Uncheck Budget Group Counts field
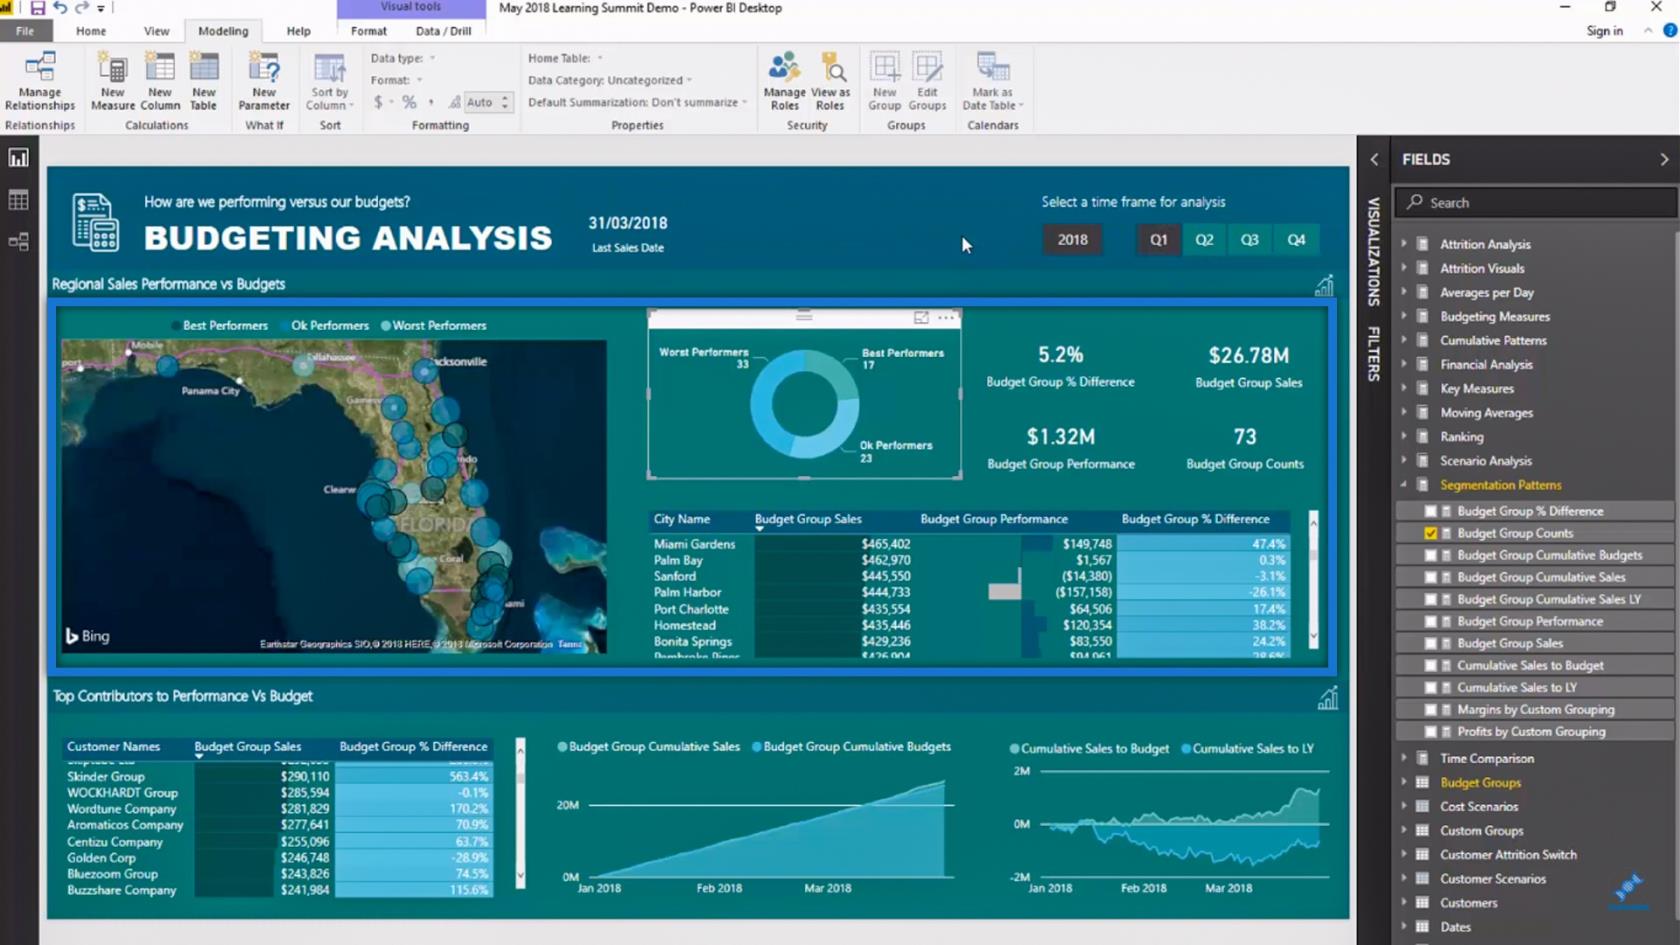 pyautogui.click(x=1431, y=533)
